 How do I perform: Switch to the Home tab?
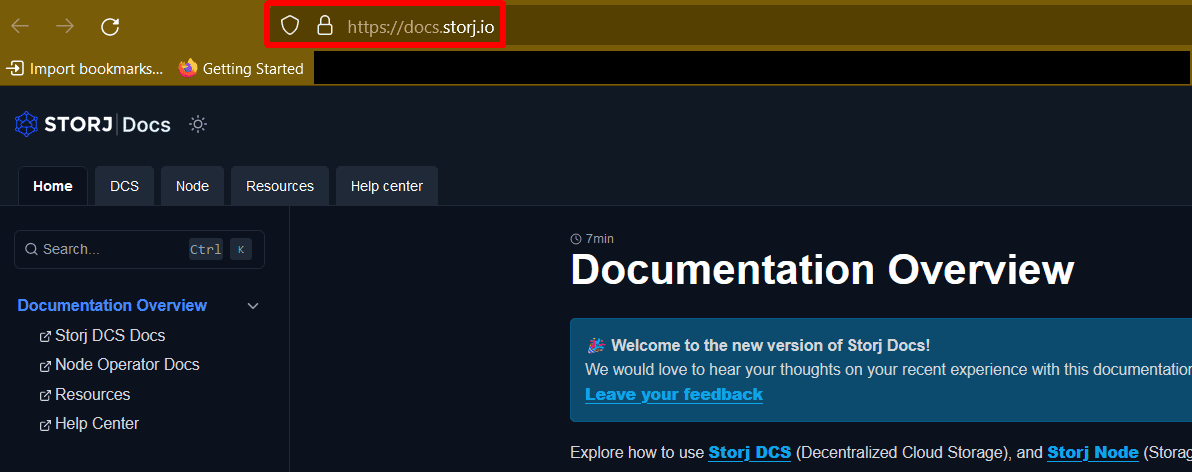pos(52,186)
